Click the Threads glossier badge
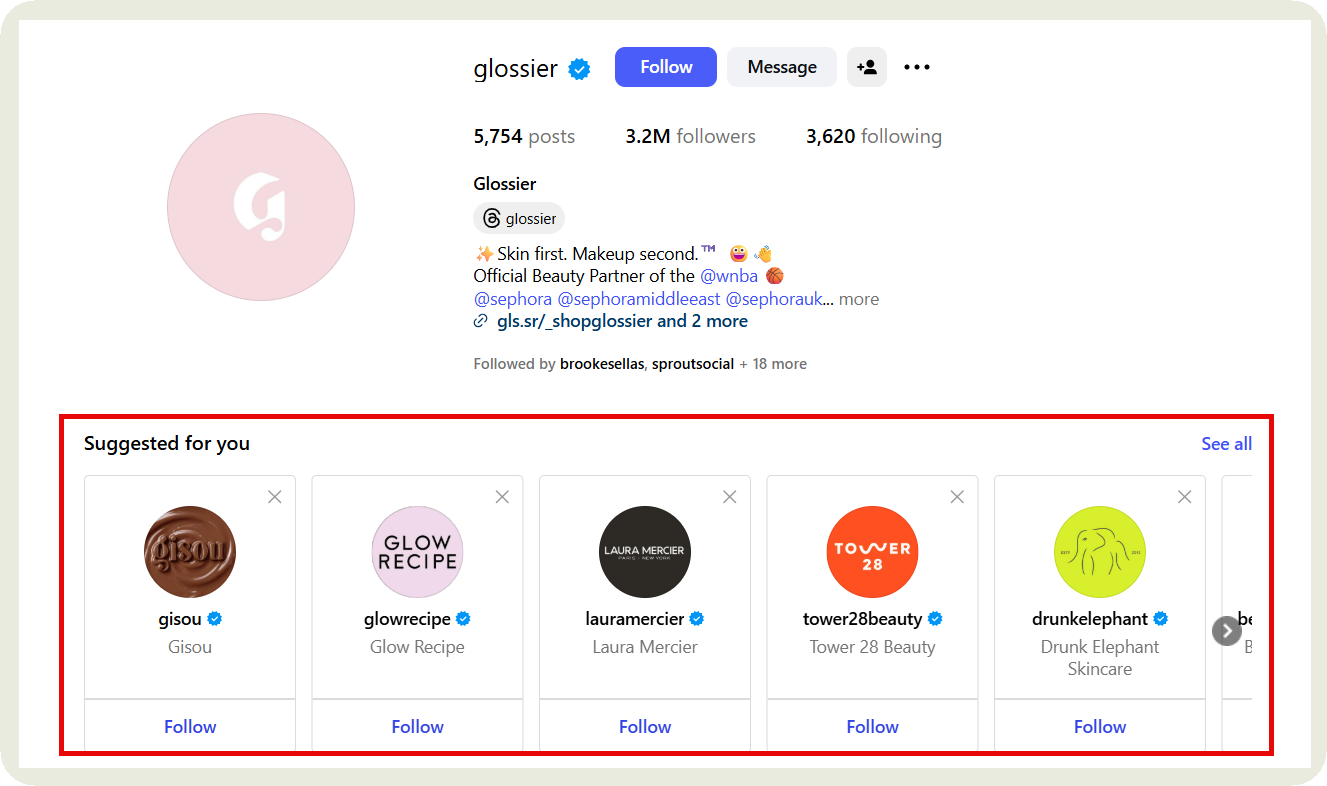This screenshot has height=786, width=1327. point(519,218)
